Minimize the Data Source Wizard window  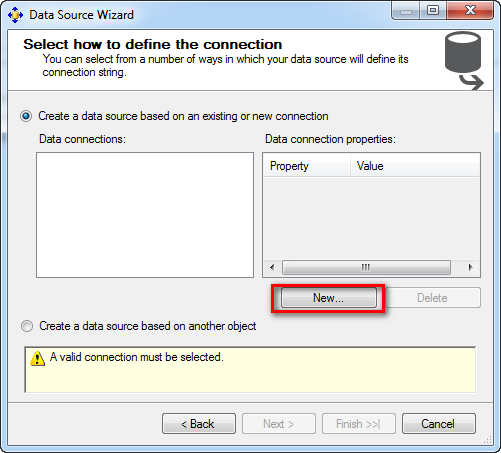406,11
